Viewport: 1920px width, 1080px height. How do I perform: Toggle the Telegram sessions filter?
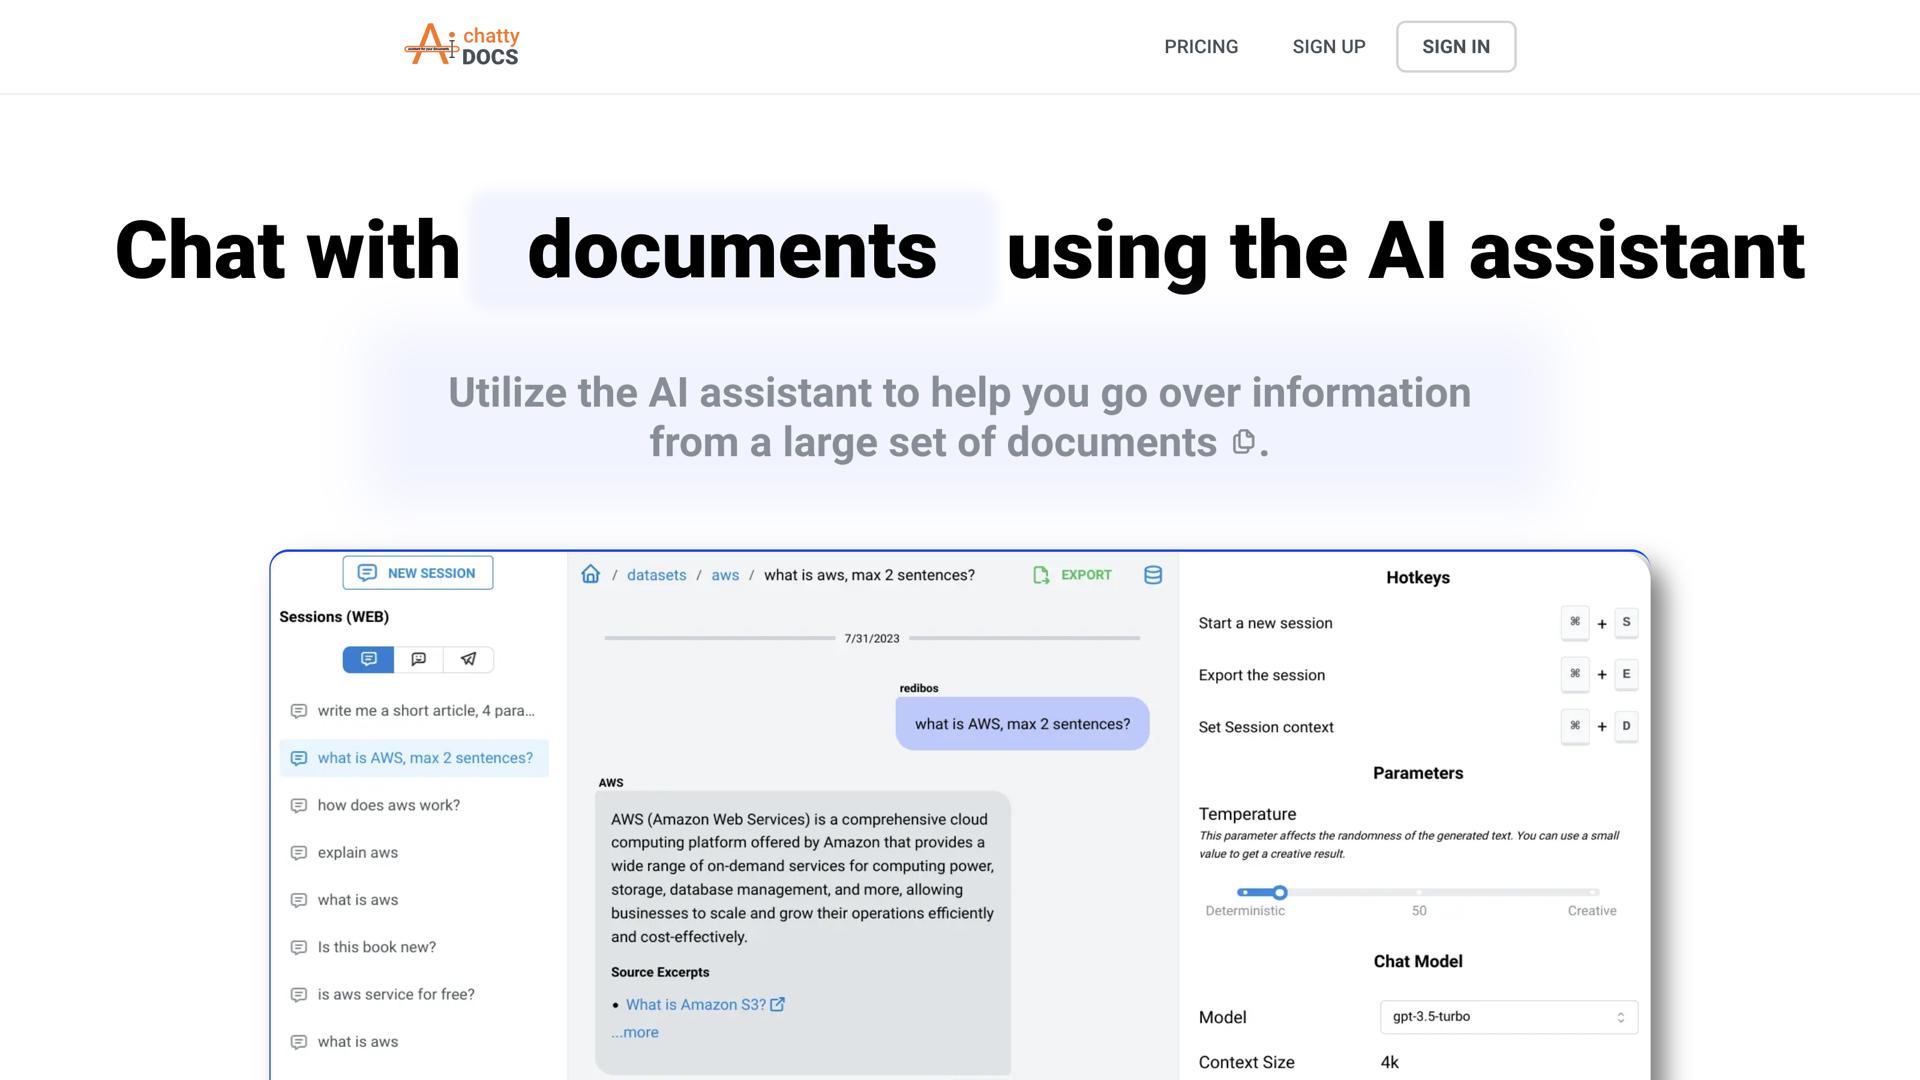468,659
